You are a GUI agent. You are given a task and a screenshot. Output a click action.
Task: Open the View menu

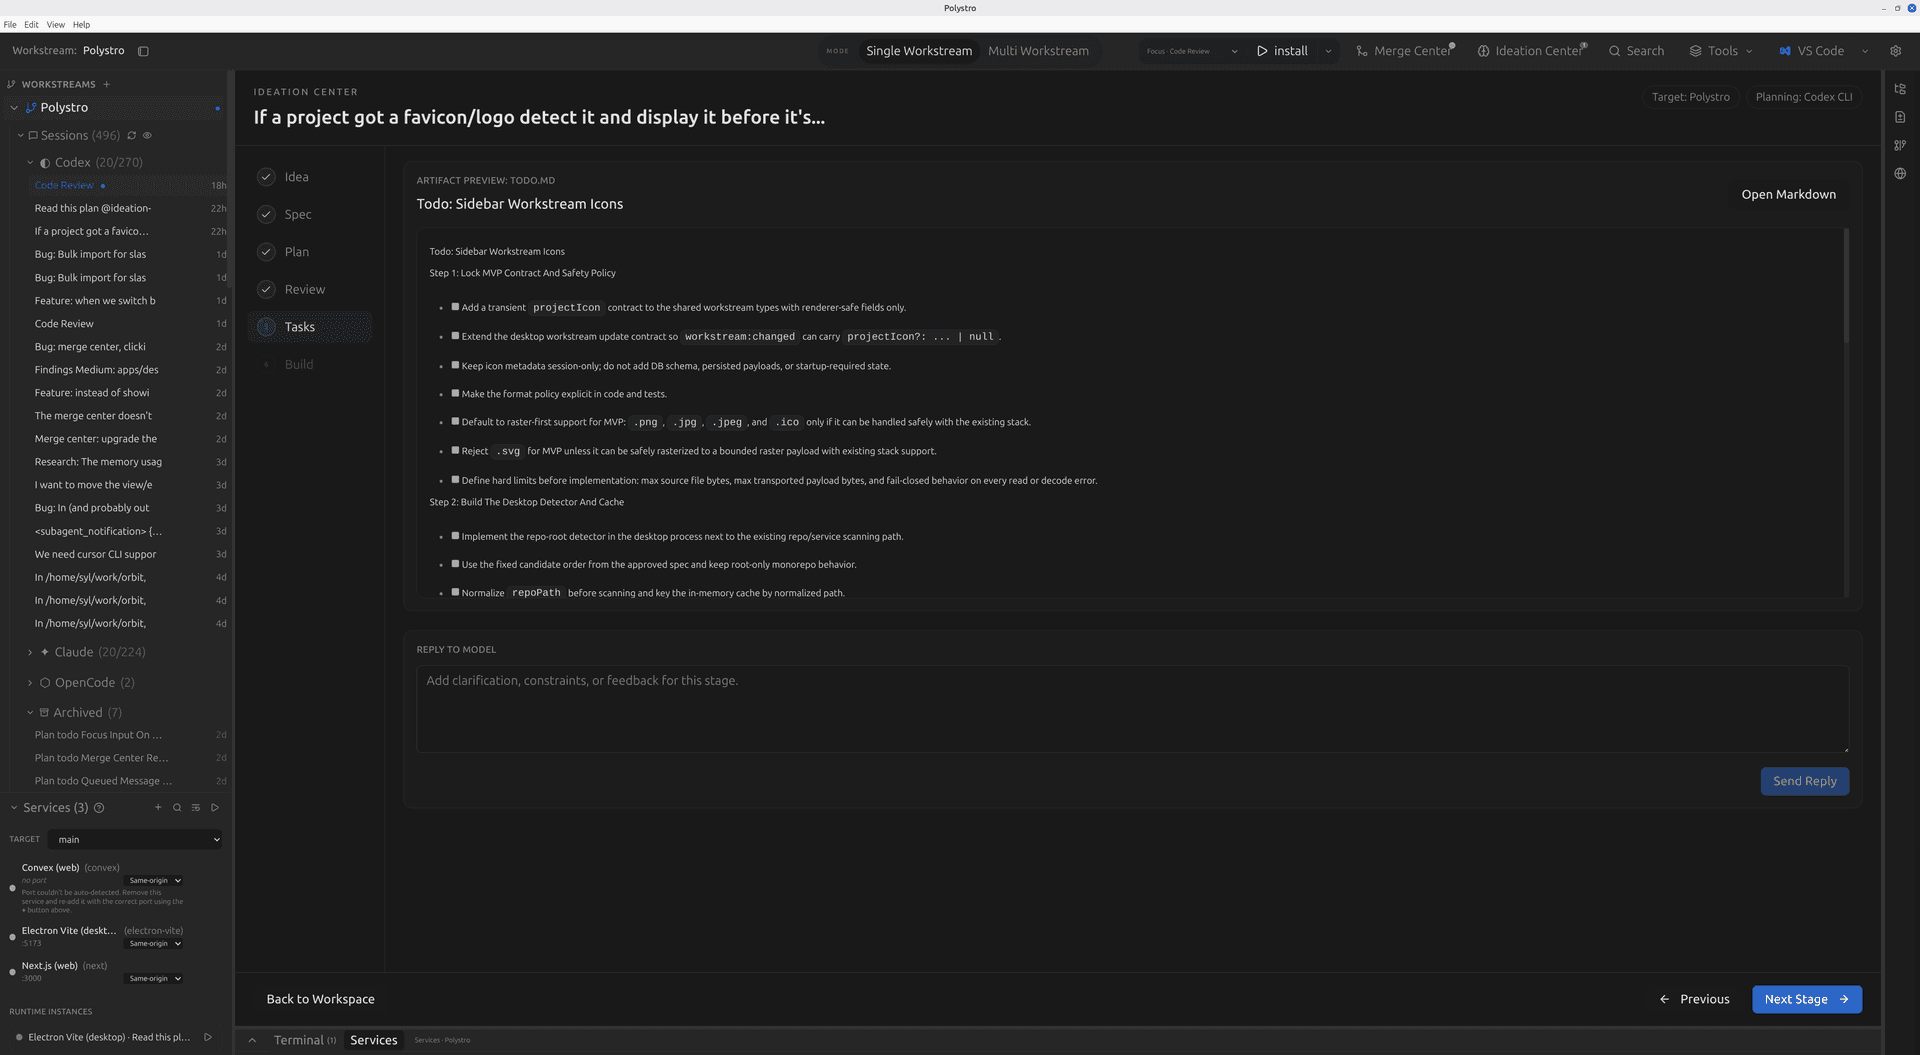[56, 24]
